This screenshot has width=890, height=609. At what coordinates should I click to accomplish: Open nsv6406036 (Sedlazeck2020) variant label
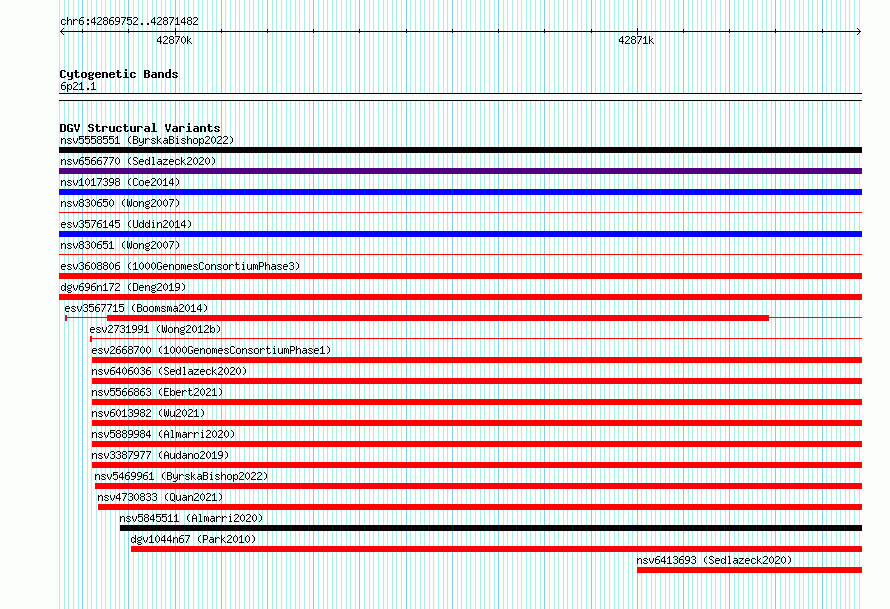(169, 371)
